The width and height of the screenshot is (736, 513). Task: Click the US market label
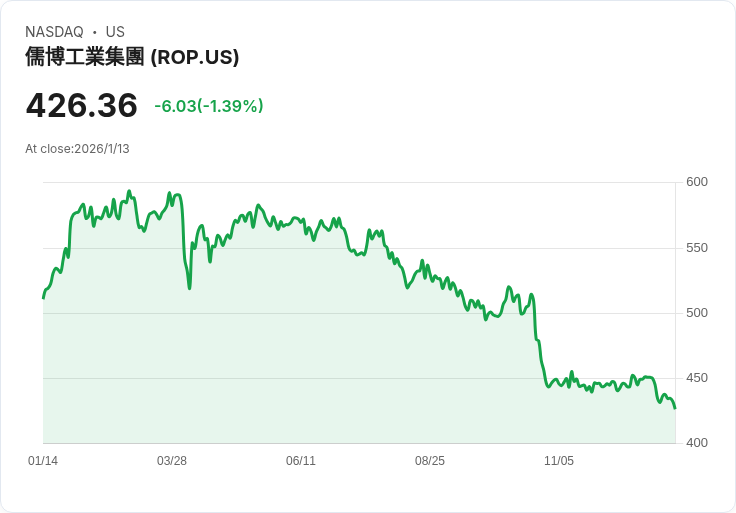(x=115, y=31)
